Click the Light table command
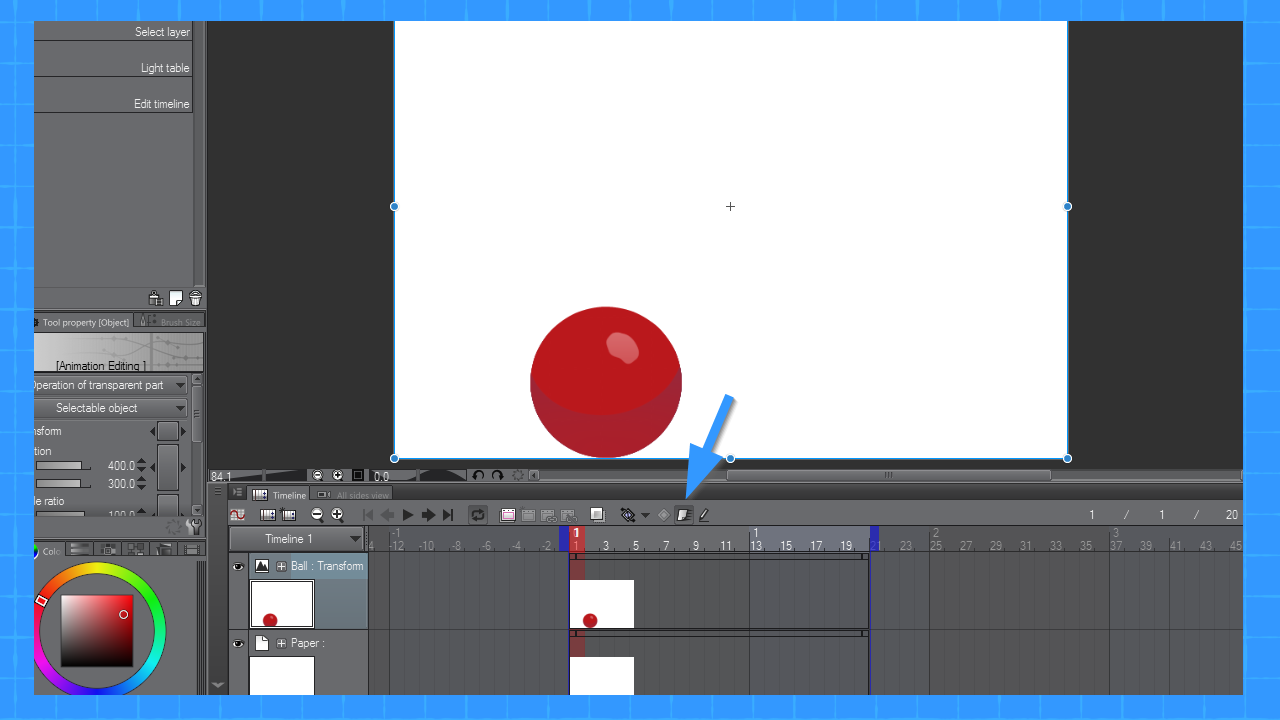The height and width of the screenshot is (720, 1280). pyautogui.click(x=165, y=68)
